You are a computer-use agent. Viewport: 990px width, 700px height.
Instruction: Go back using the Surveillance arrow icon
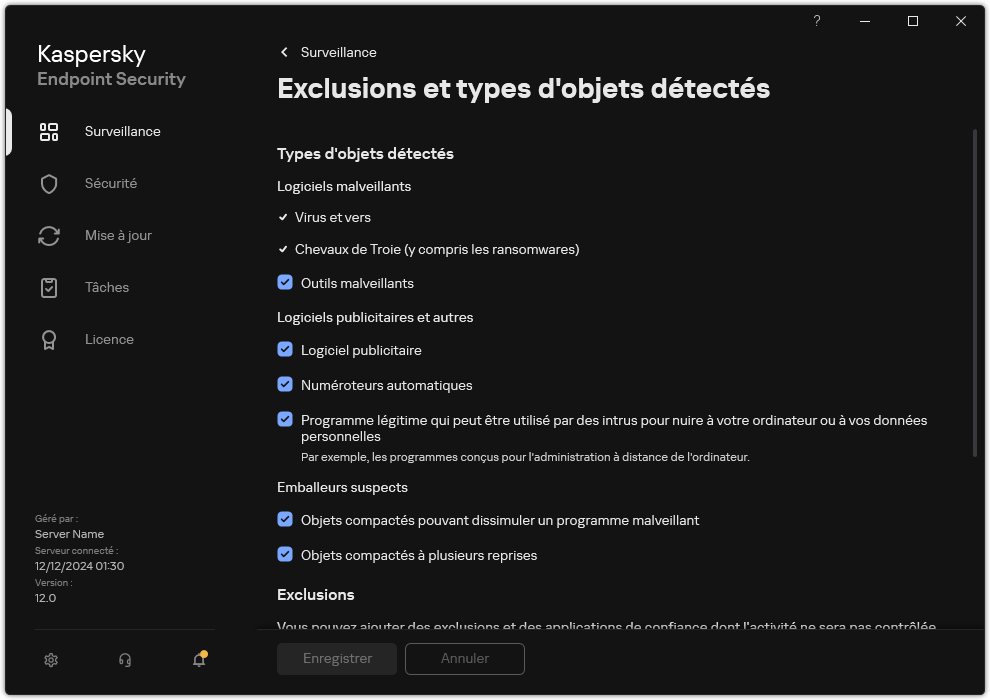click(284, 52)
